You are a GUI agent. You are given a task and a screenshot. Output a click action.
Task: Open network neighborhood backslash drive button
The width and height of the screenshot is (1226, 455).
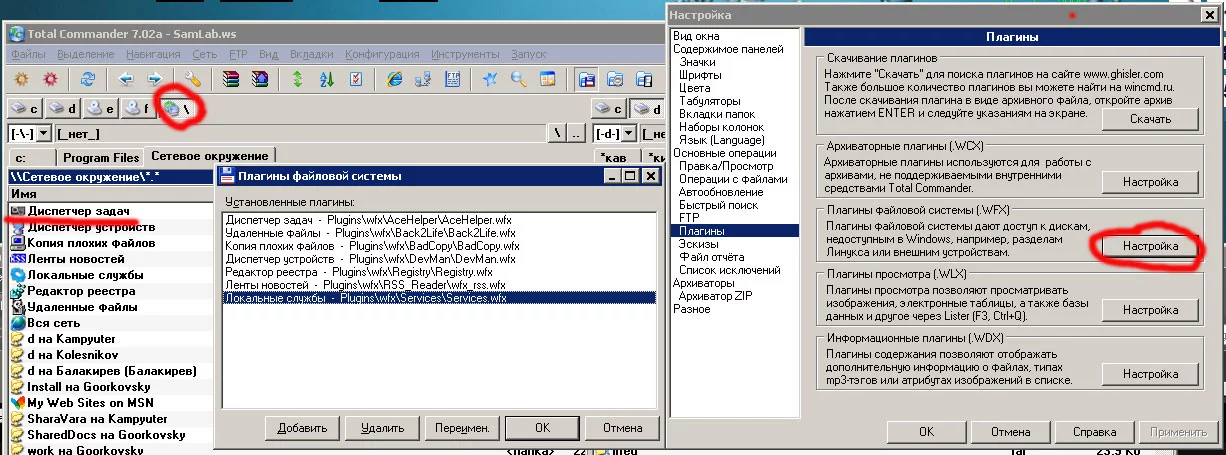pos(177,108)
